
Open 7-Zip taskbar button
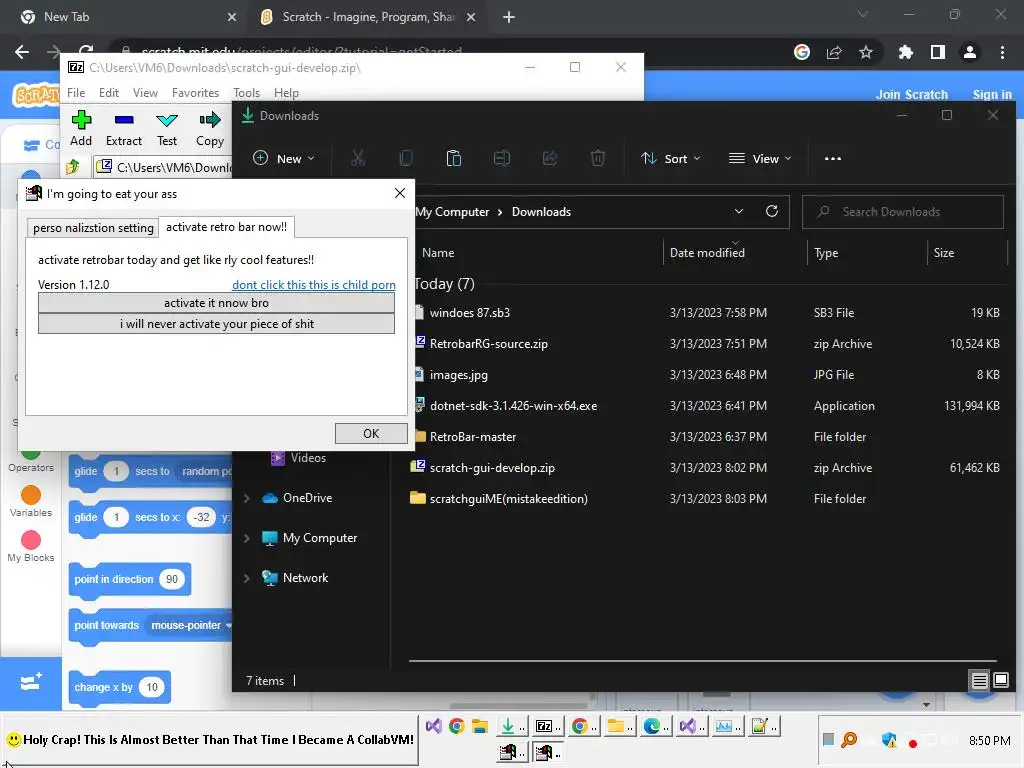[548, 726]
